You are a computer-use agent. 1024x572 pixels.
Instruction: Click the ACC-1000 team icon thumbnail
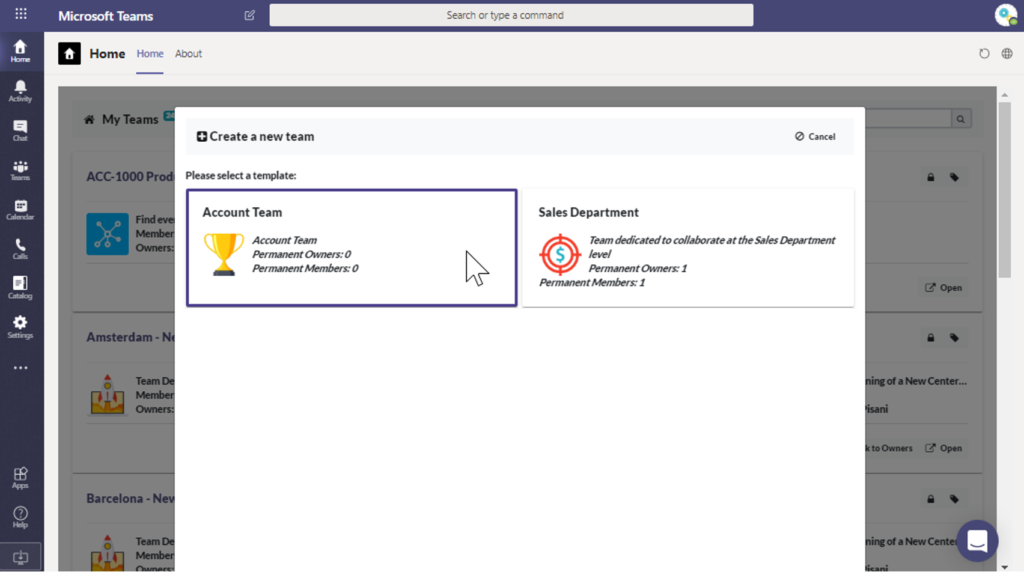[107, 234]
